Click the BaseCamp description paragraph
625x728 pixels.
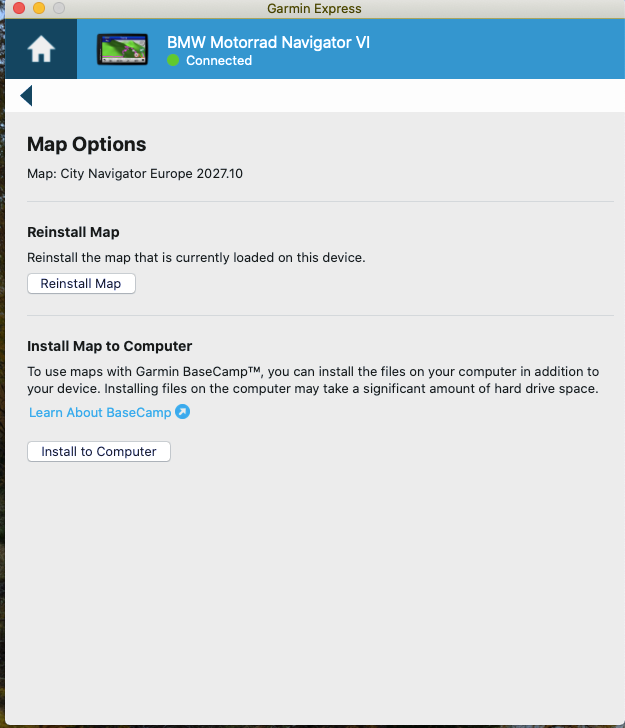pos(313,380)
